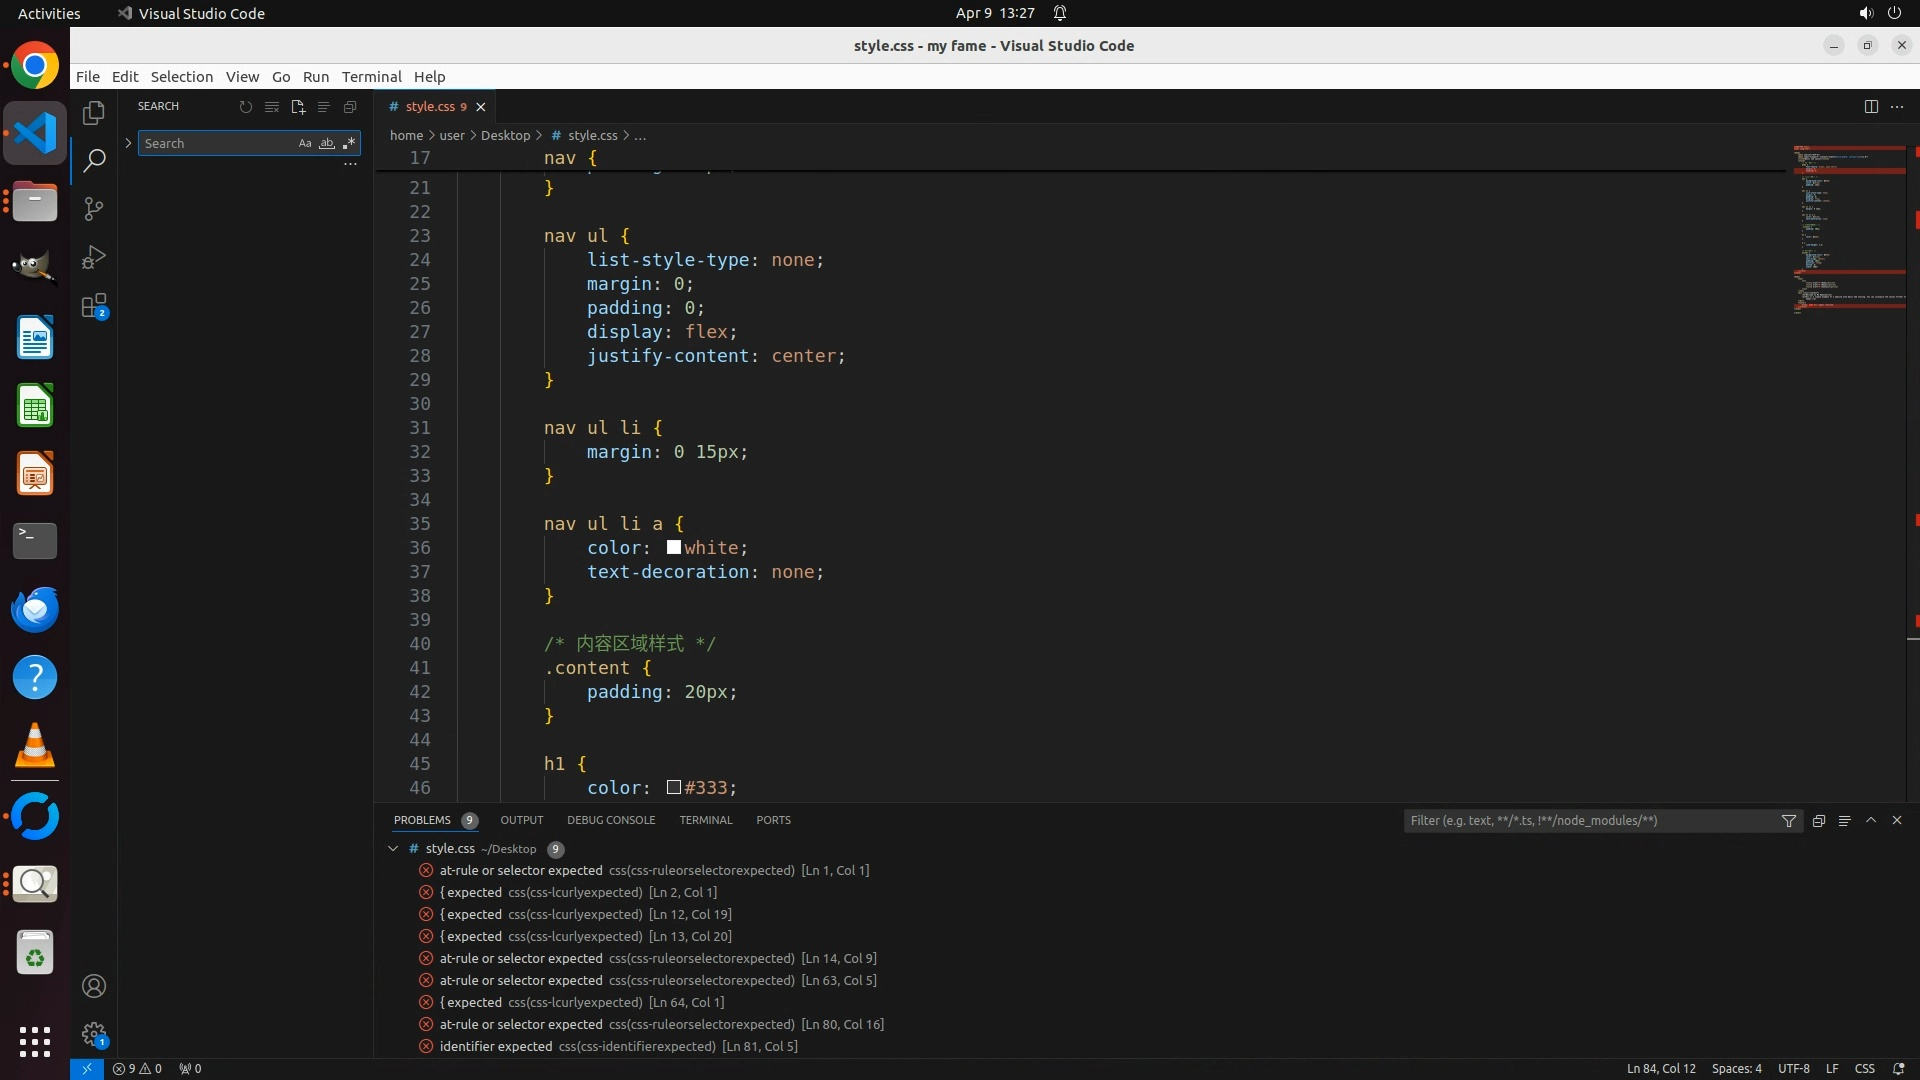This screenshot has width=1920, height=1080.
Task: Expand the Toggle Replace chevron
Action: [128, 144]
